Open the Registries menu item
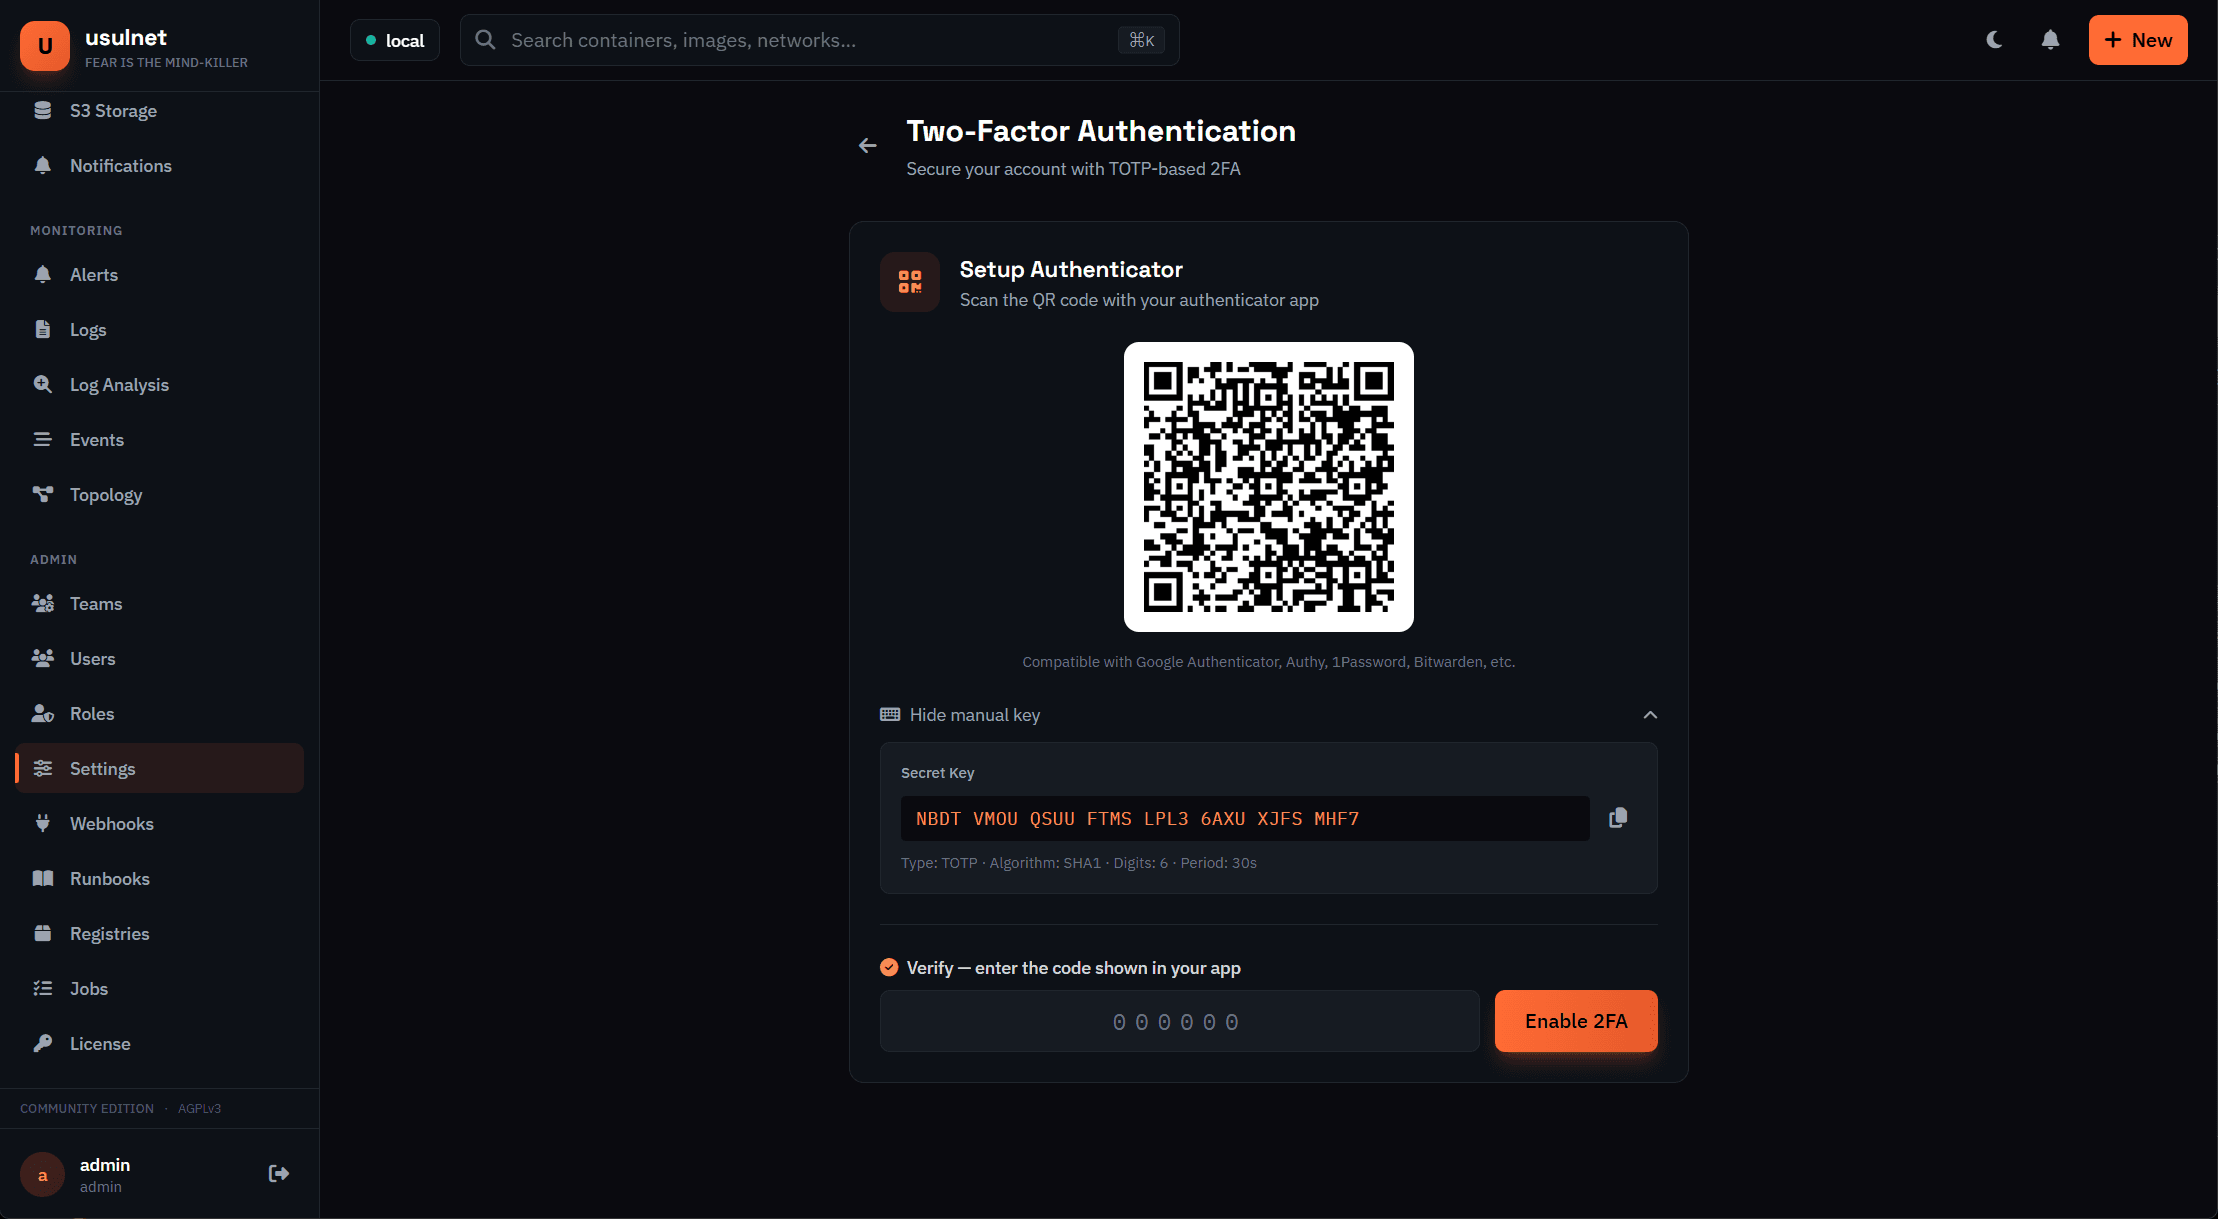This screenshot has height=1219, width=2218. [x=110, y=934]
